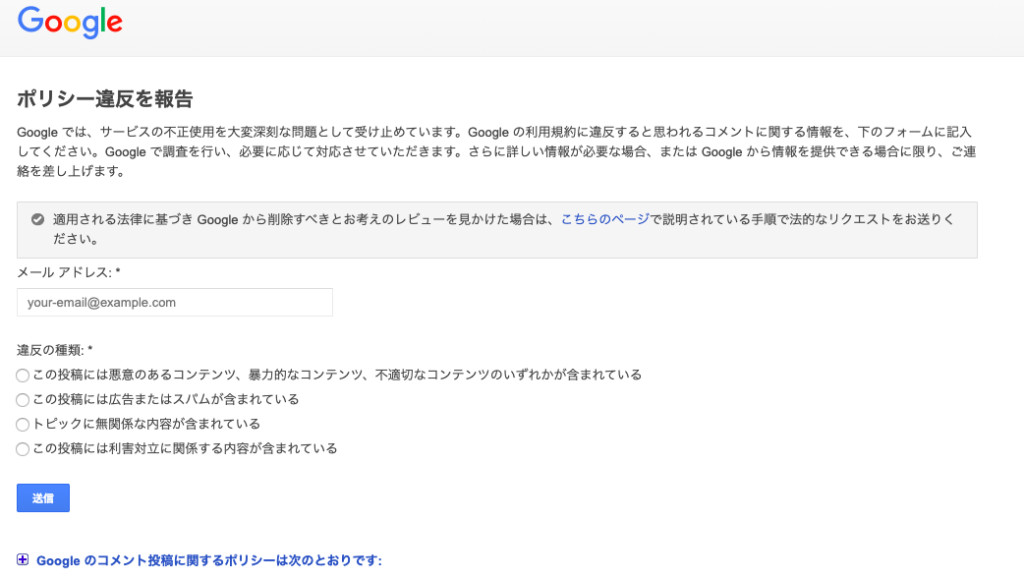Click the トピックに無関係な内容 label text

(146, 424)
